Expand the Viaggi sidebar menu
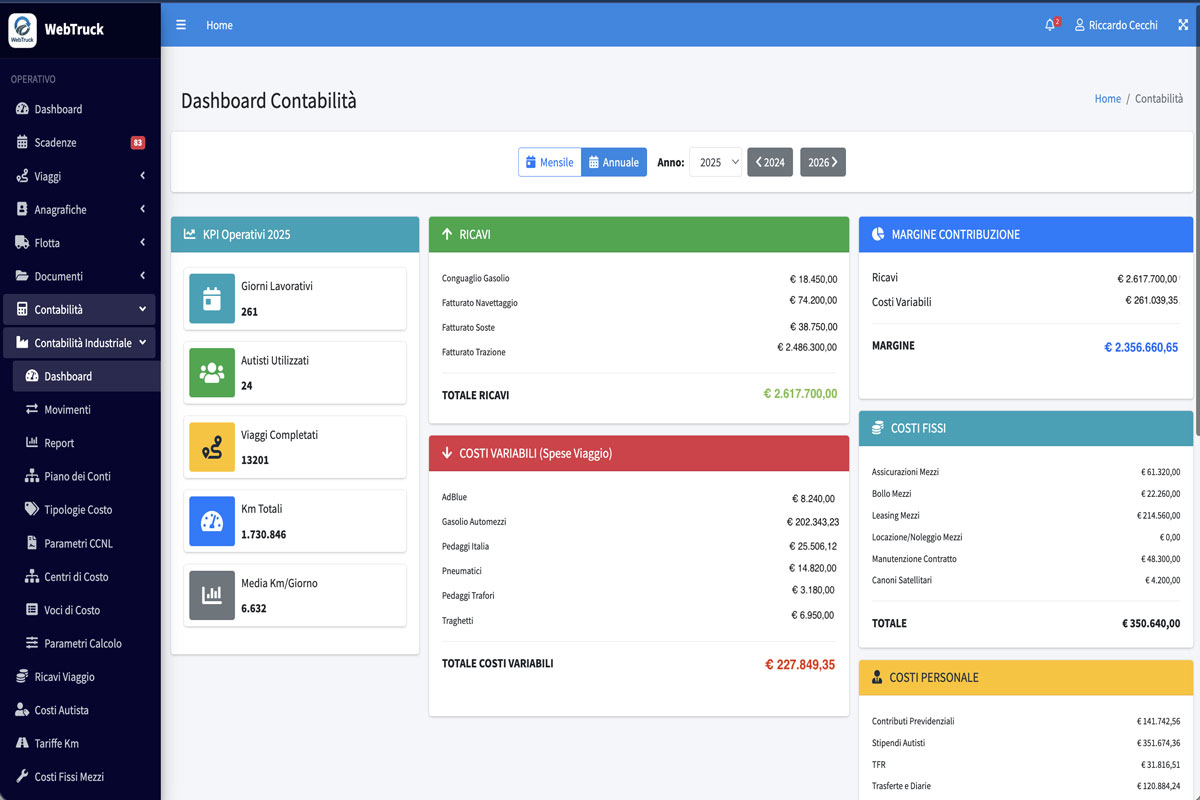The height and width of the screenshot is (800, 1200). click(x=80, y=176)
